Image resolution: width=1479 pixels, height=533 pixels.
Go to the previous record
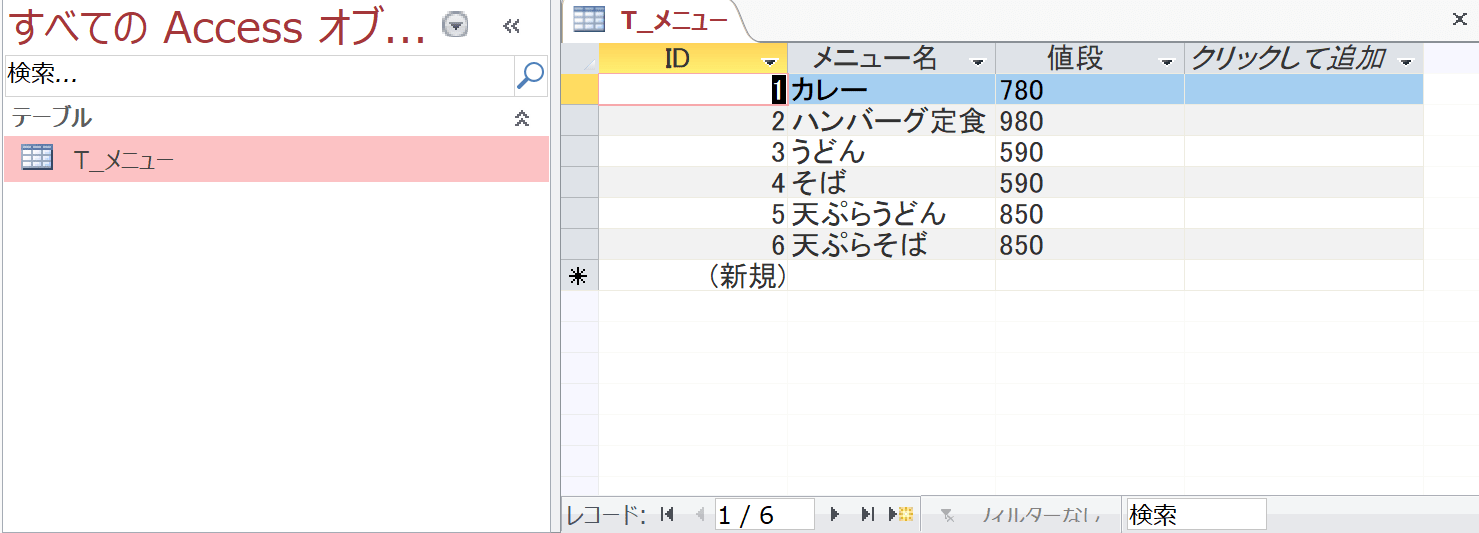[699, 515]
